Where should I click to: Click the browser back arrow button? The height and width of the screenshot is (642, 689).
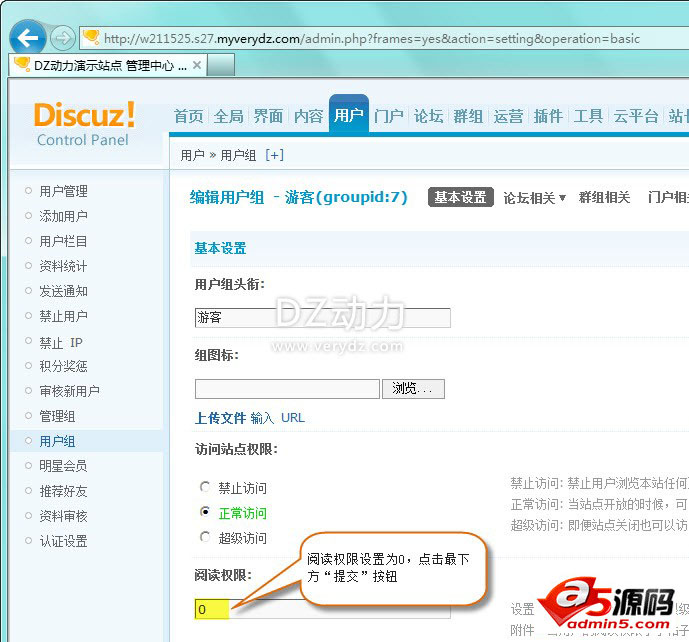(x=28, y=38)
